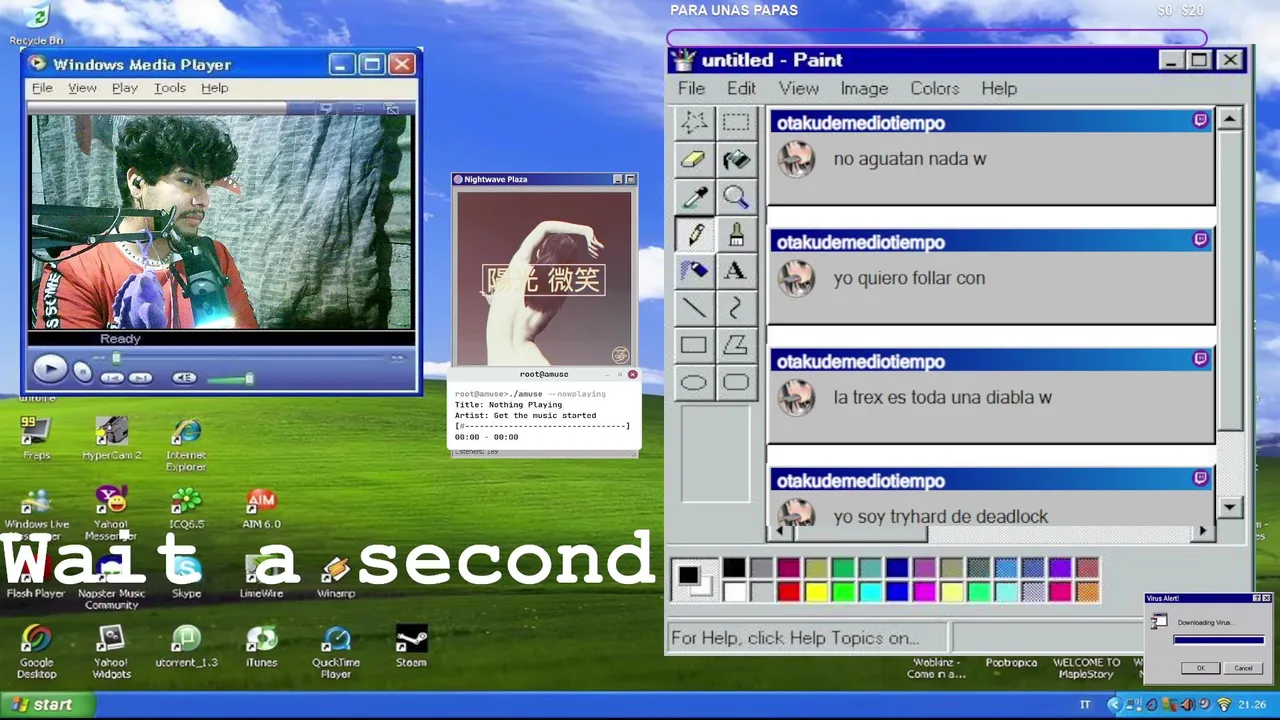Expand hidden system tray icons arrow
This screenshot has width=1280, height=720.
click(1113, 705)
